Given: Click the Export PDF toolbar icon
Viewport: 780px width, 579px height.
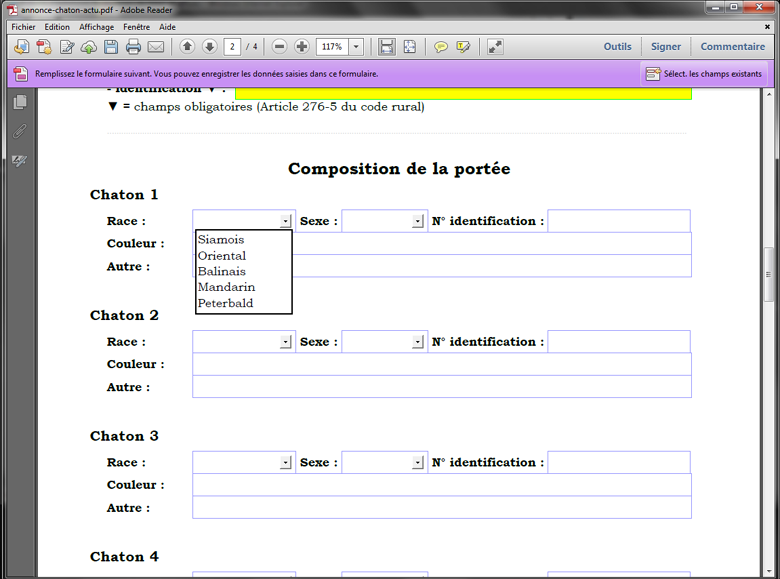Looking at the screenshot, I should point(44,47).
